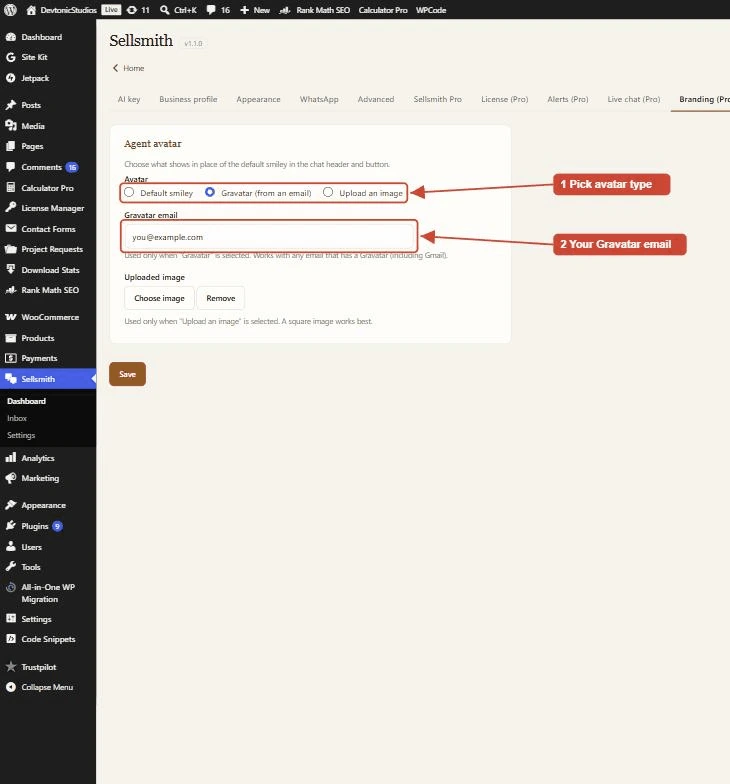Click the Tools wrench icon
The height and width of the screenshot is (784, 730).
click(10, 567)
